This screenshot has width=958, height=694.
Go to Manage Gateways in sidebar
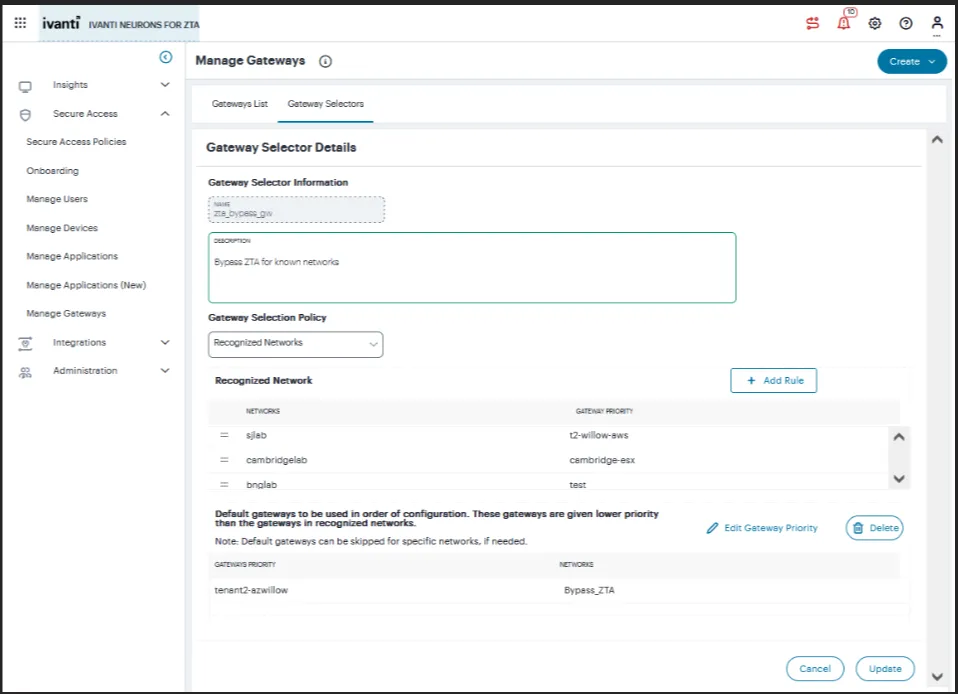66,313
